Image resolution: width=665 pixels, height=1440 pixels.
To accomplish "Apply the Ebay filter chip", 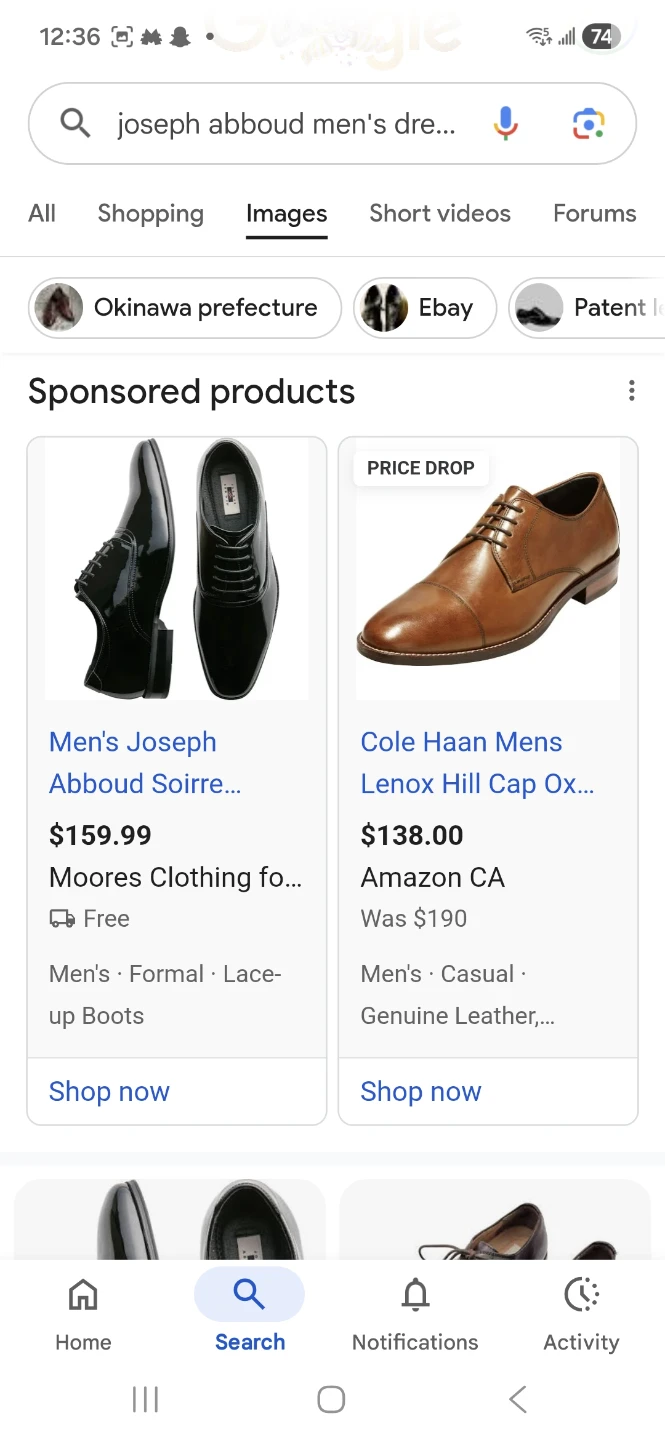I will click(425, 308).
